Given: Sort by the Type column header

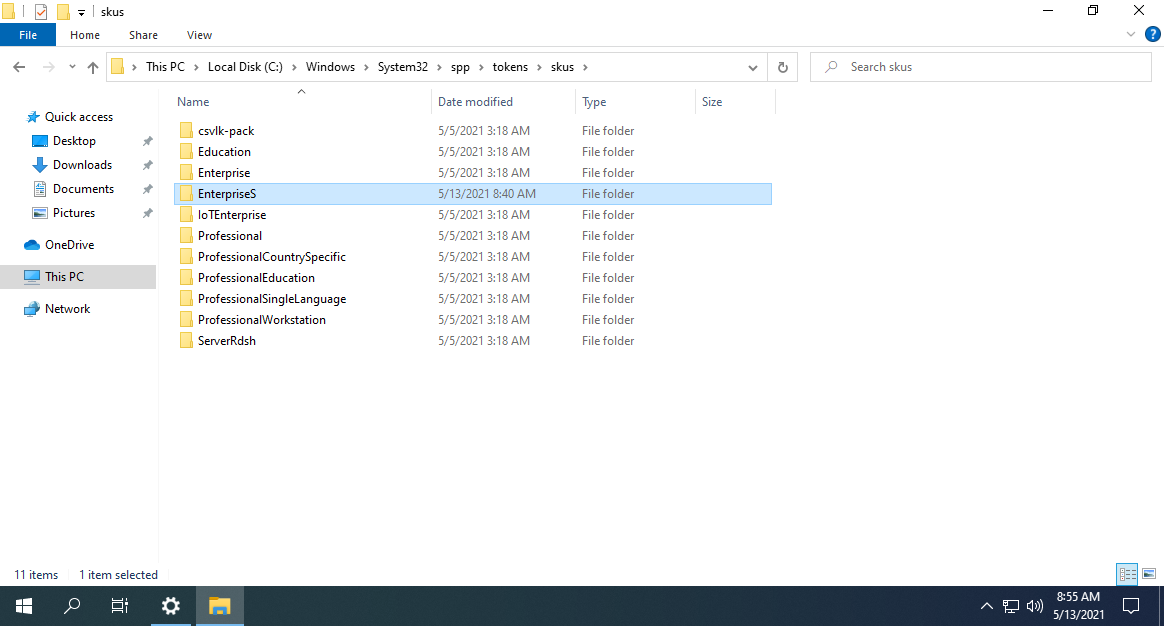Looking at the screenshot, I should [x=635, y=102].
